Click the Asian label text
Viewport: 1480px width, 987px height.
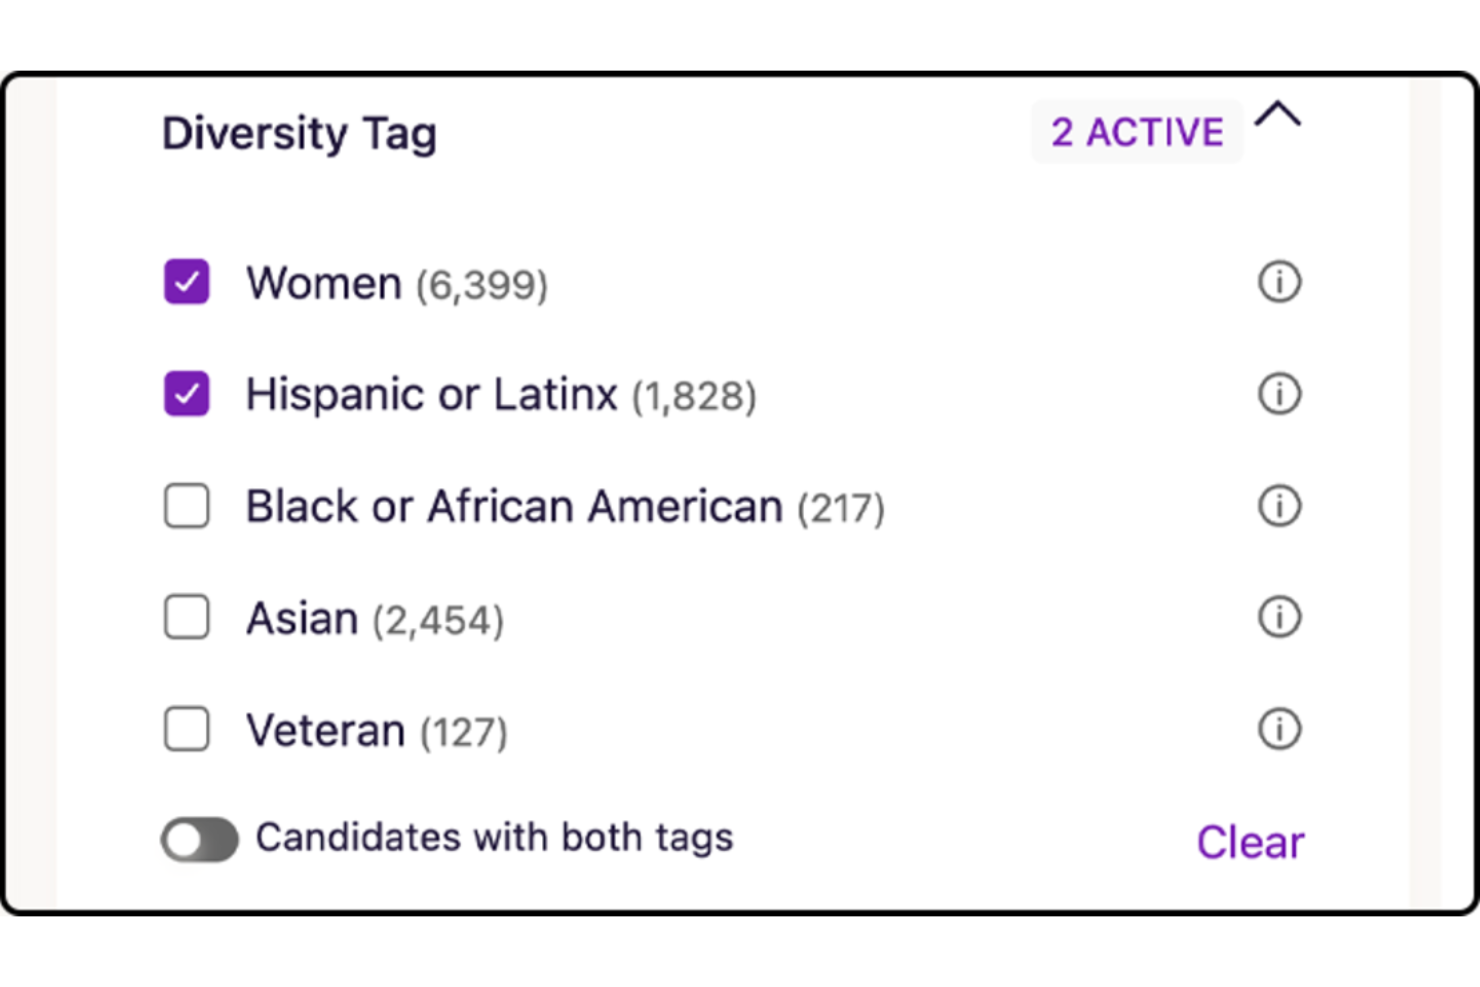click(302, 619)
